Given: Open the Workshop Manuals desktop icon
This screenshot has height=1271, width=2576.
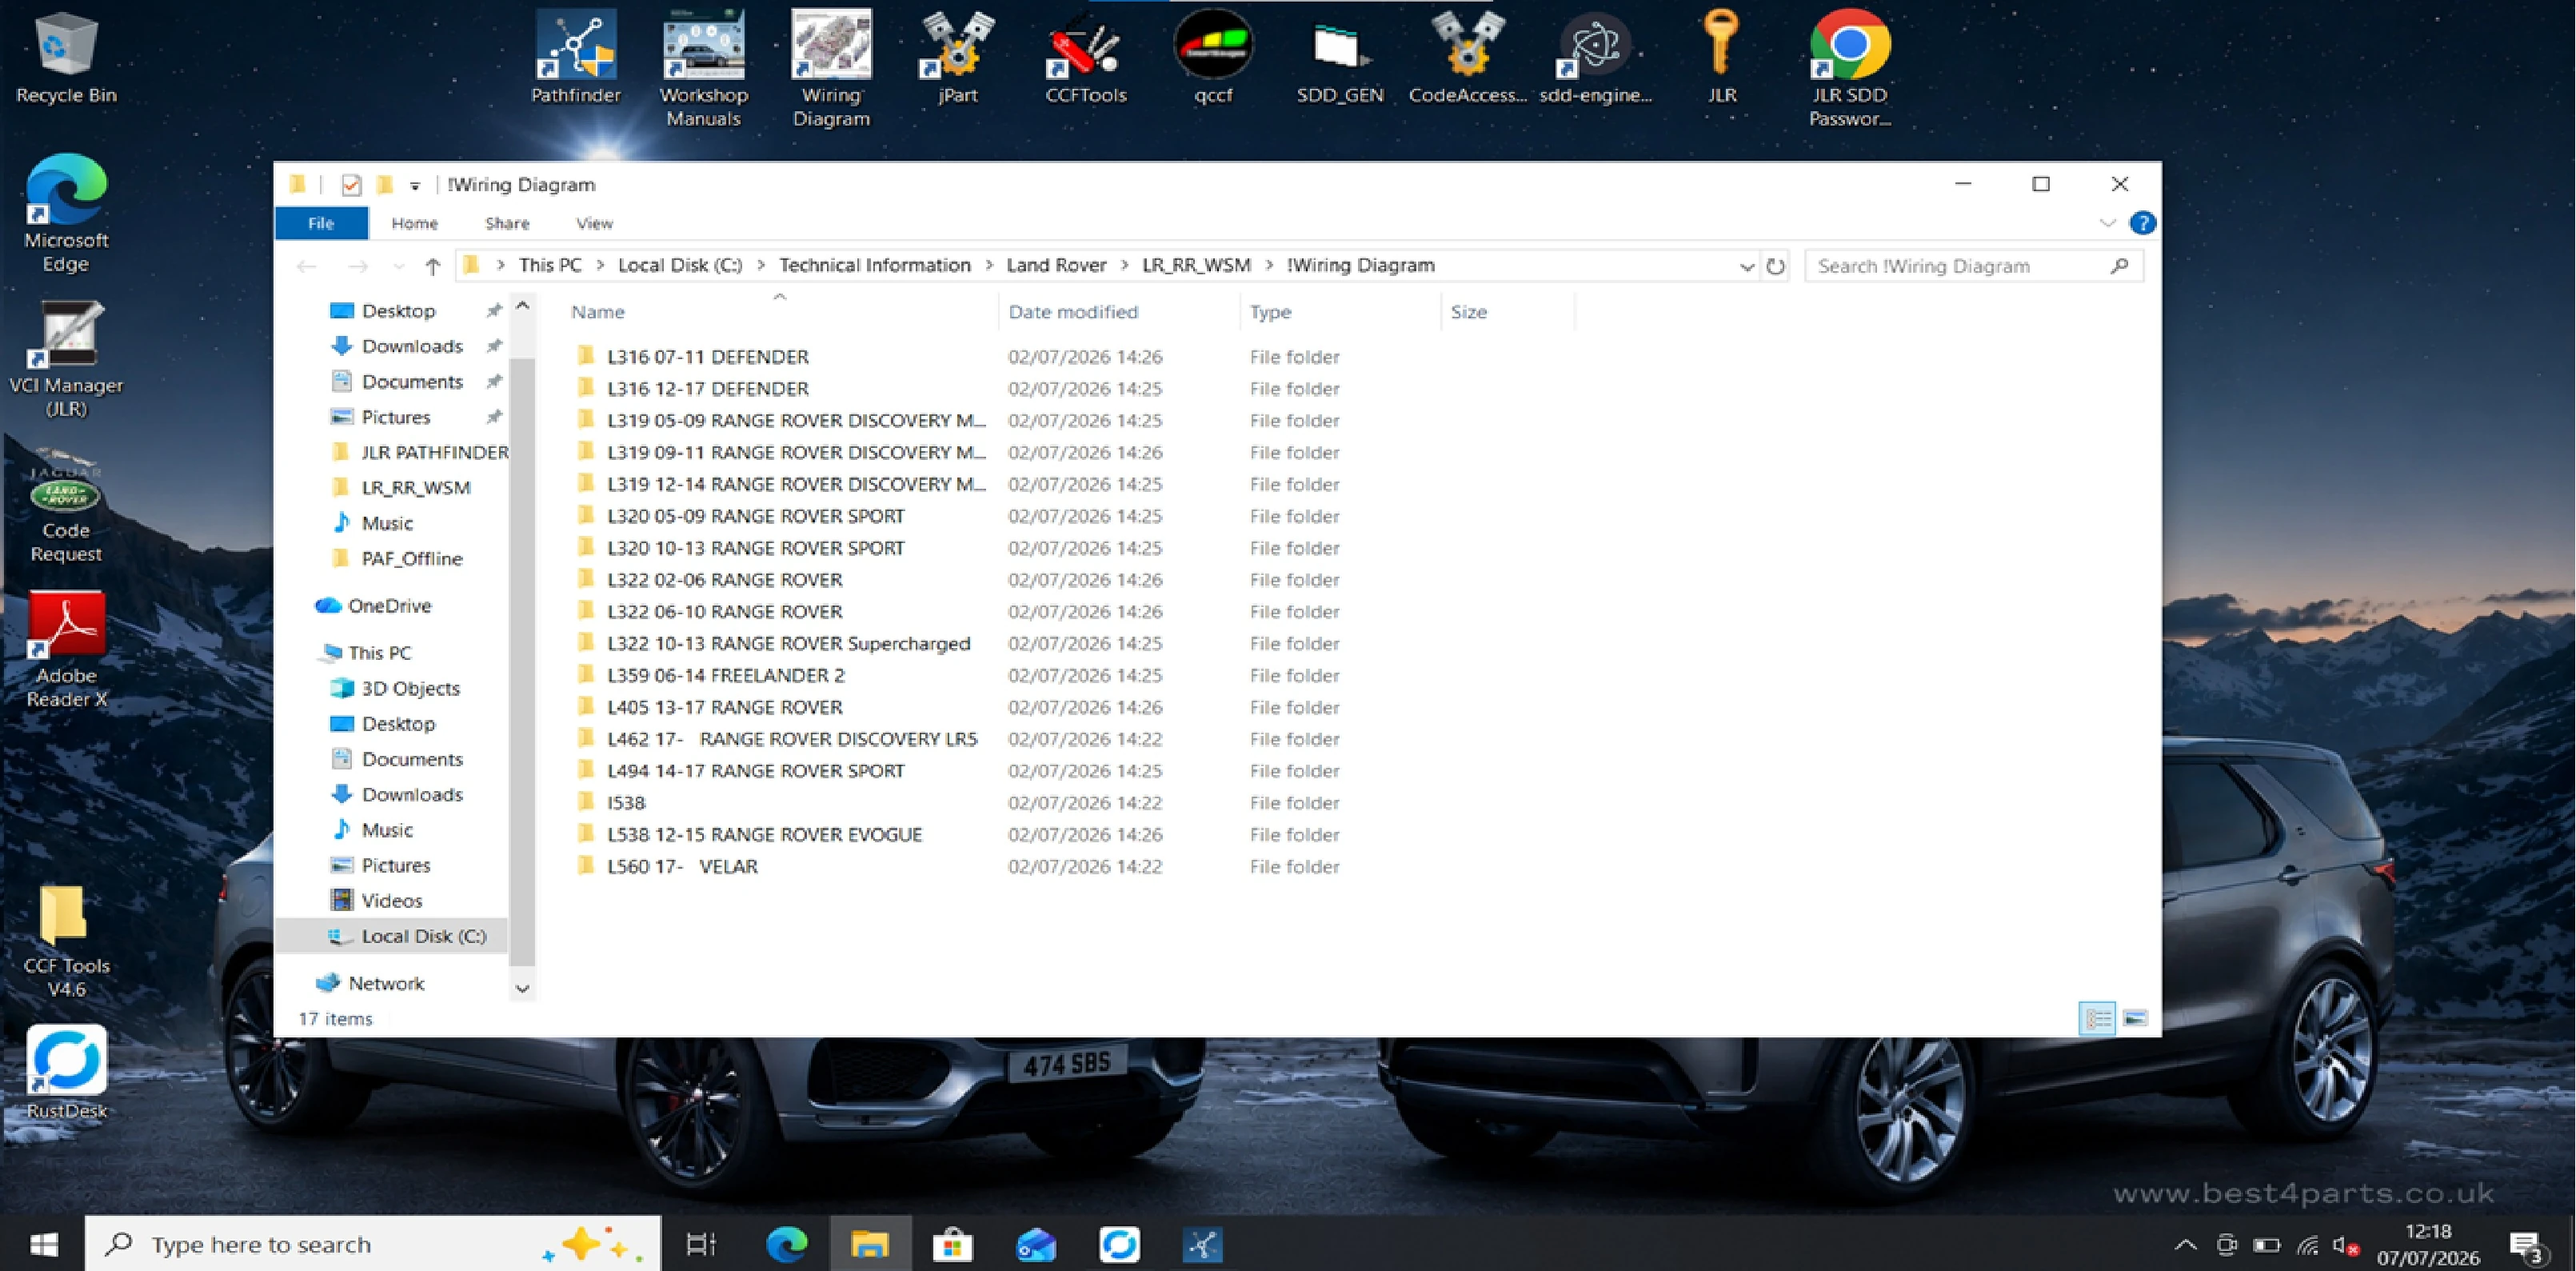Looking at the screenshot, I should [x=703, y=68].
